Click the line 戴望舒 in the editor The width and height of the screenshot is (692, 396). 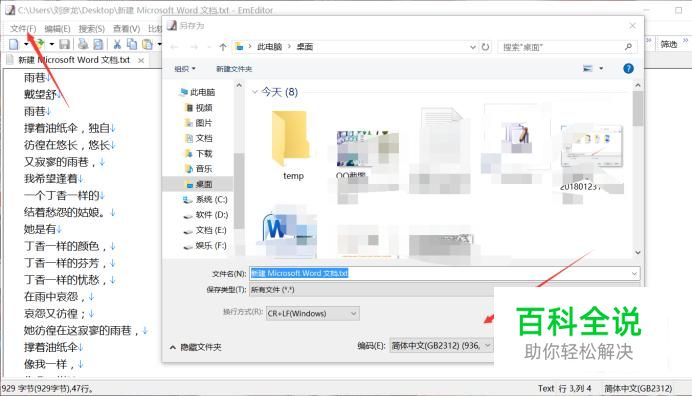coord(40,94)
